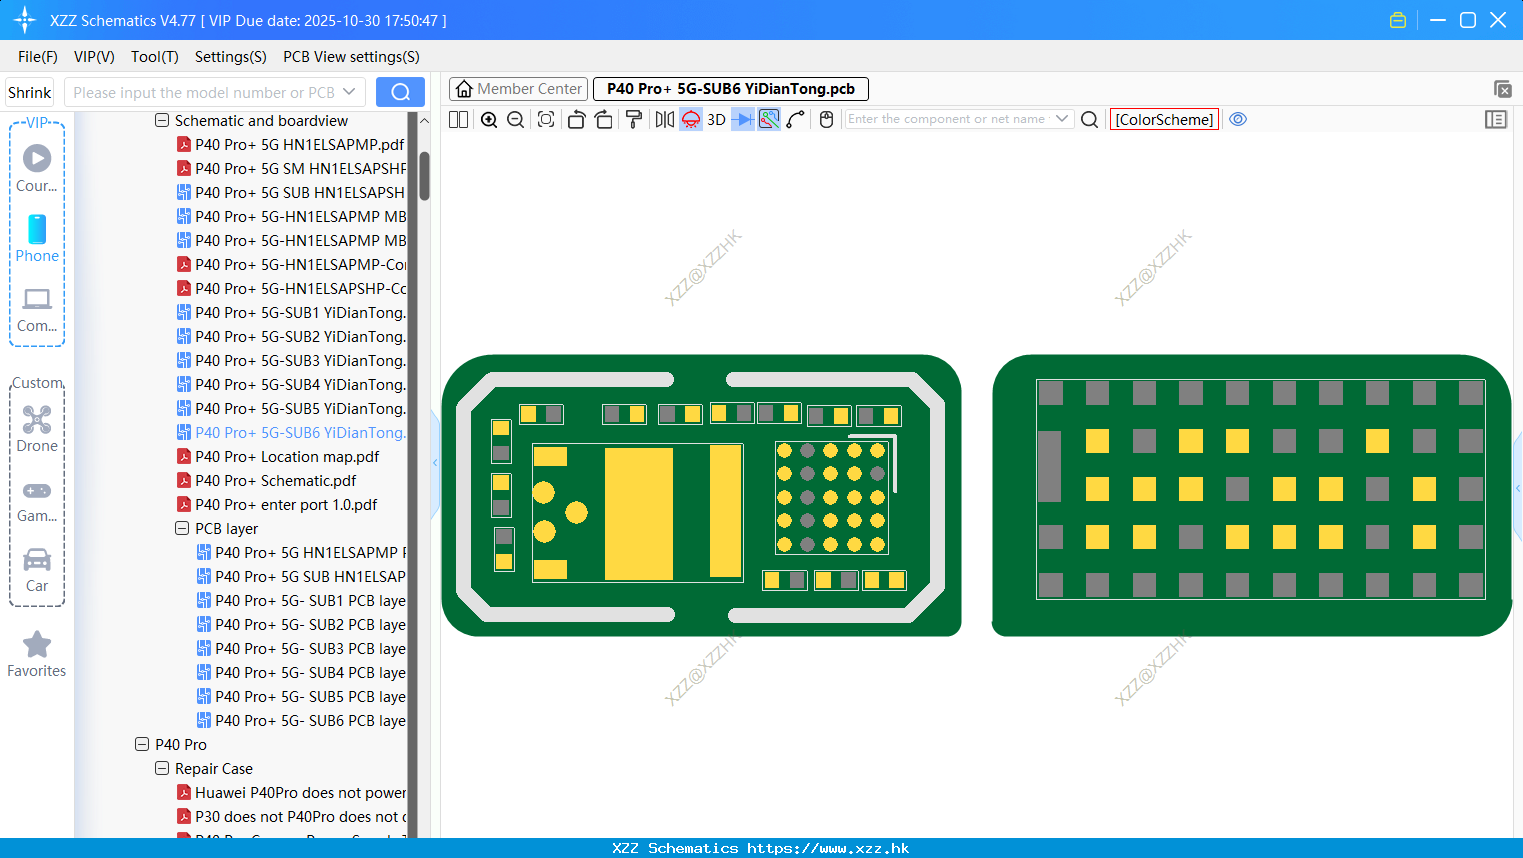Open P40 Pro+ 5G- SUB6 PCB layer
Image resolution: width=1523 pixels, height=858 pixels.
pos(301,721)
